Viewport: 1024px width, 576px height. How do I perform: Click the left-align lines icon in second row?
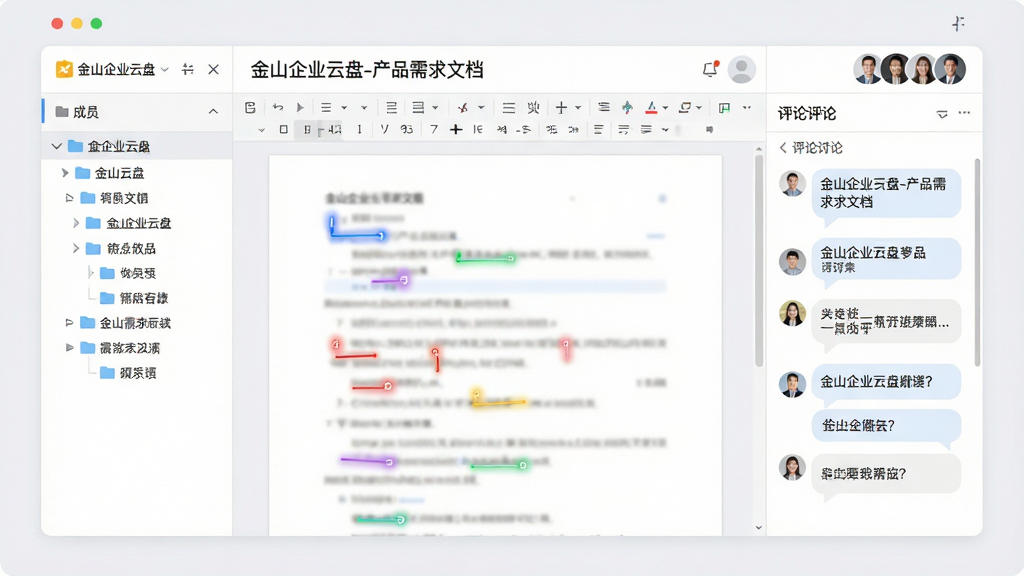598,129
